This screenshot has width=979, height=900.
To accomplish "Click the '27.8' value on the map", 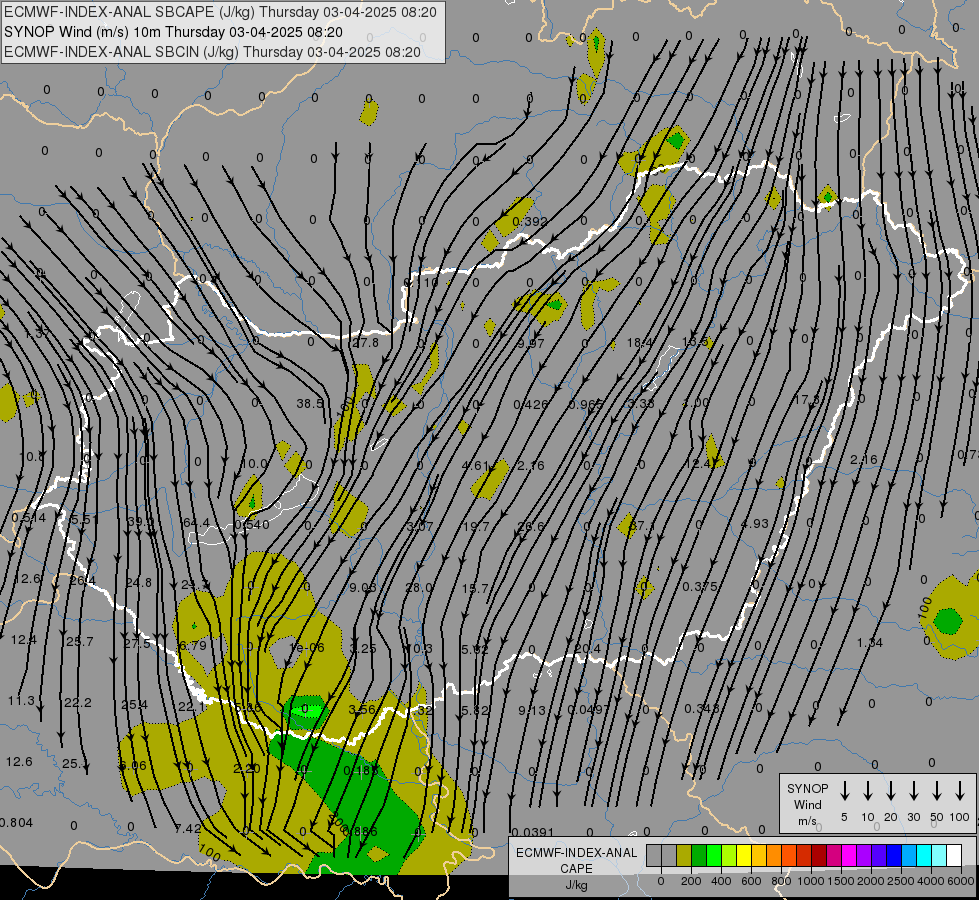I will coord(366,342).
